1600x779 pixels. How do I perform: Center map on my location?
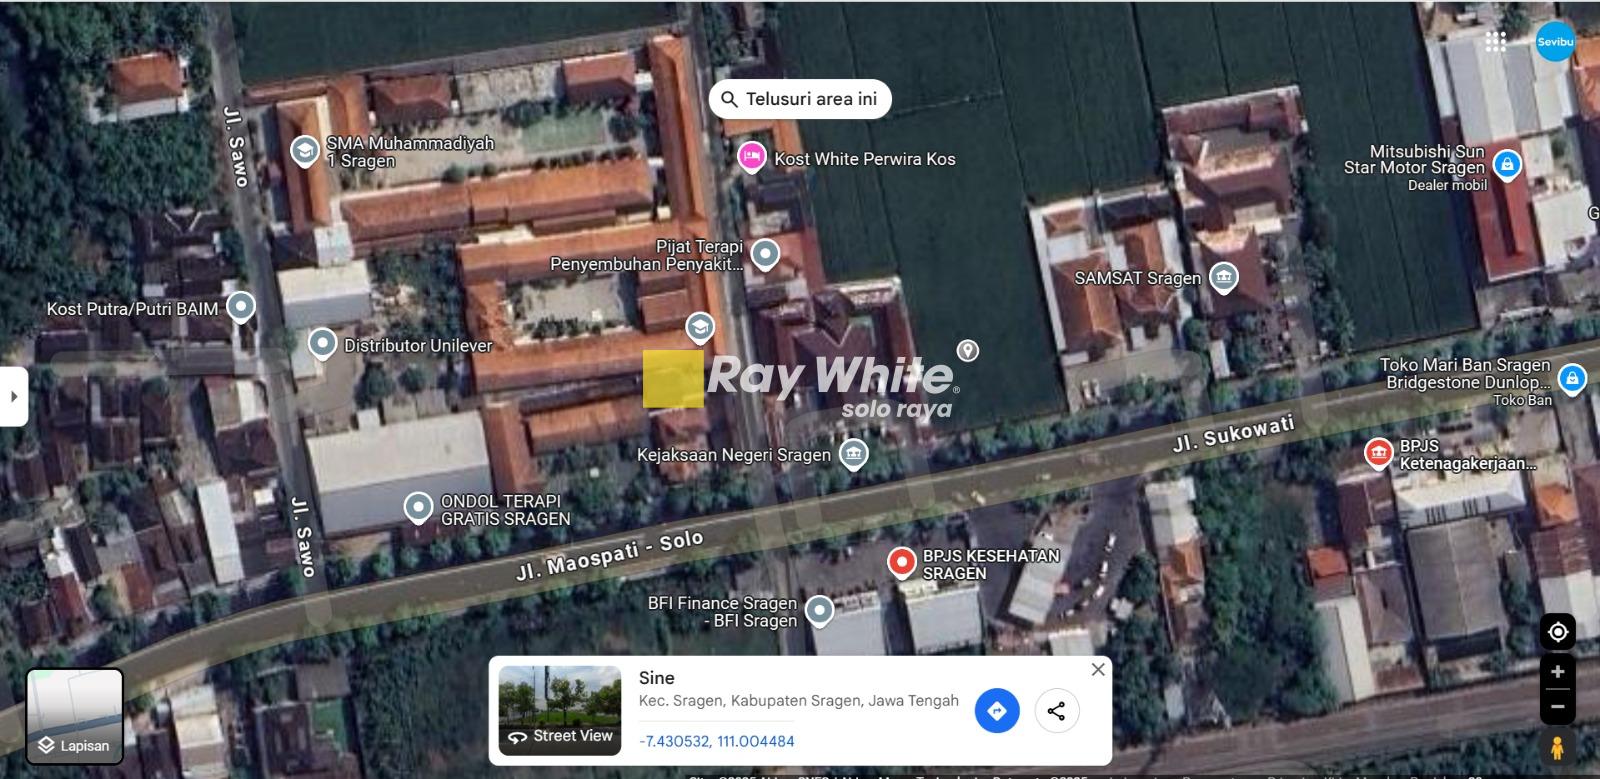pyautogui.click(x=1557, y=632)
